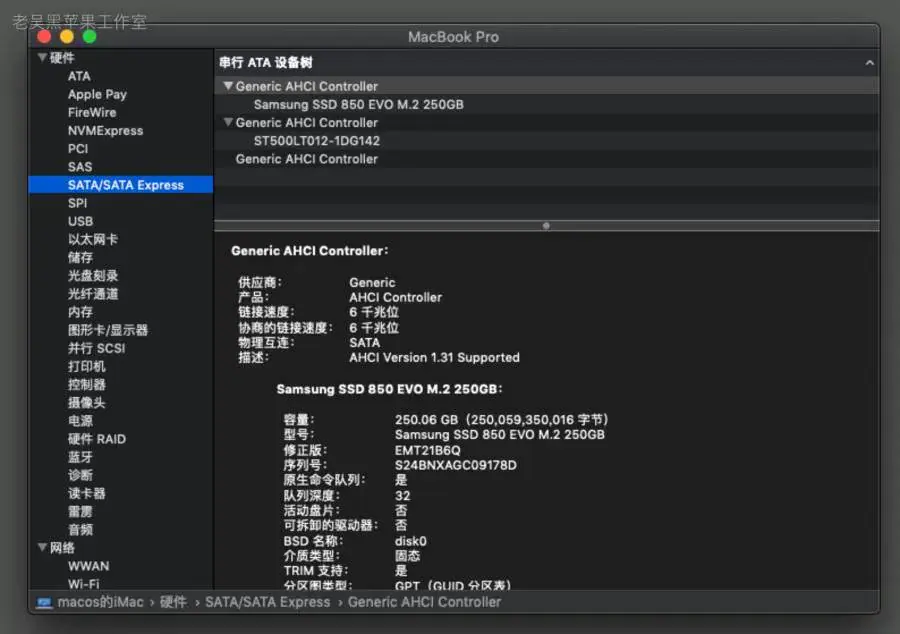The height and width of the screenshot is (634, 900).
Task: Collapse the second Generic AHCI Controller triangle
Action: pyautogui.click(x=228, y=122)
